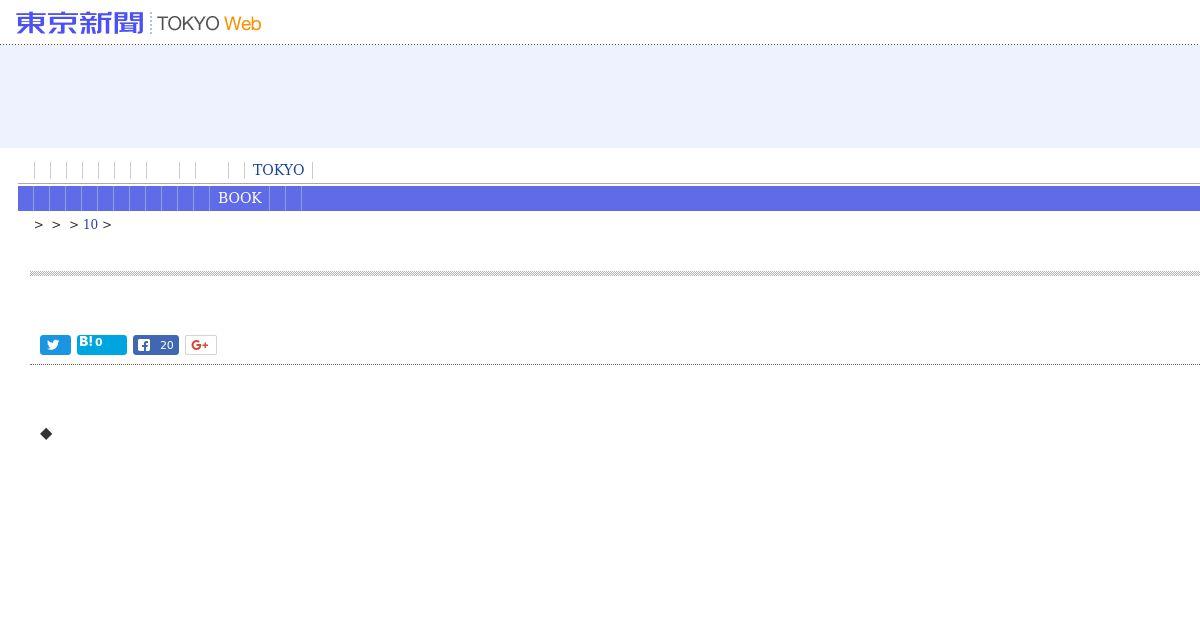1200x630 pixels.
Task: Click the first breadcrumb arrow separator
Action: (x=39, y=225)
